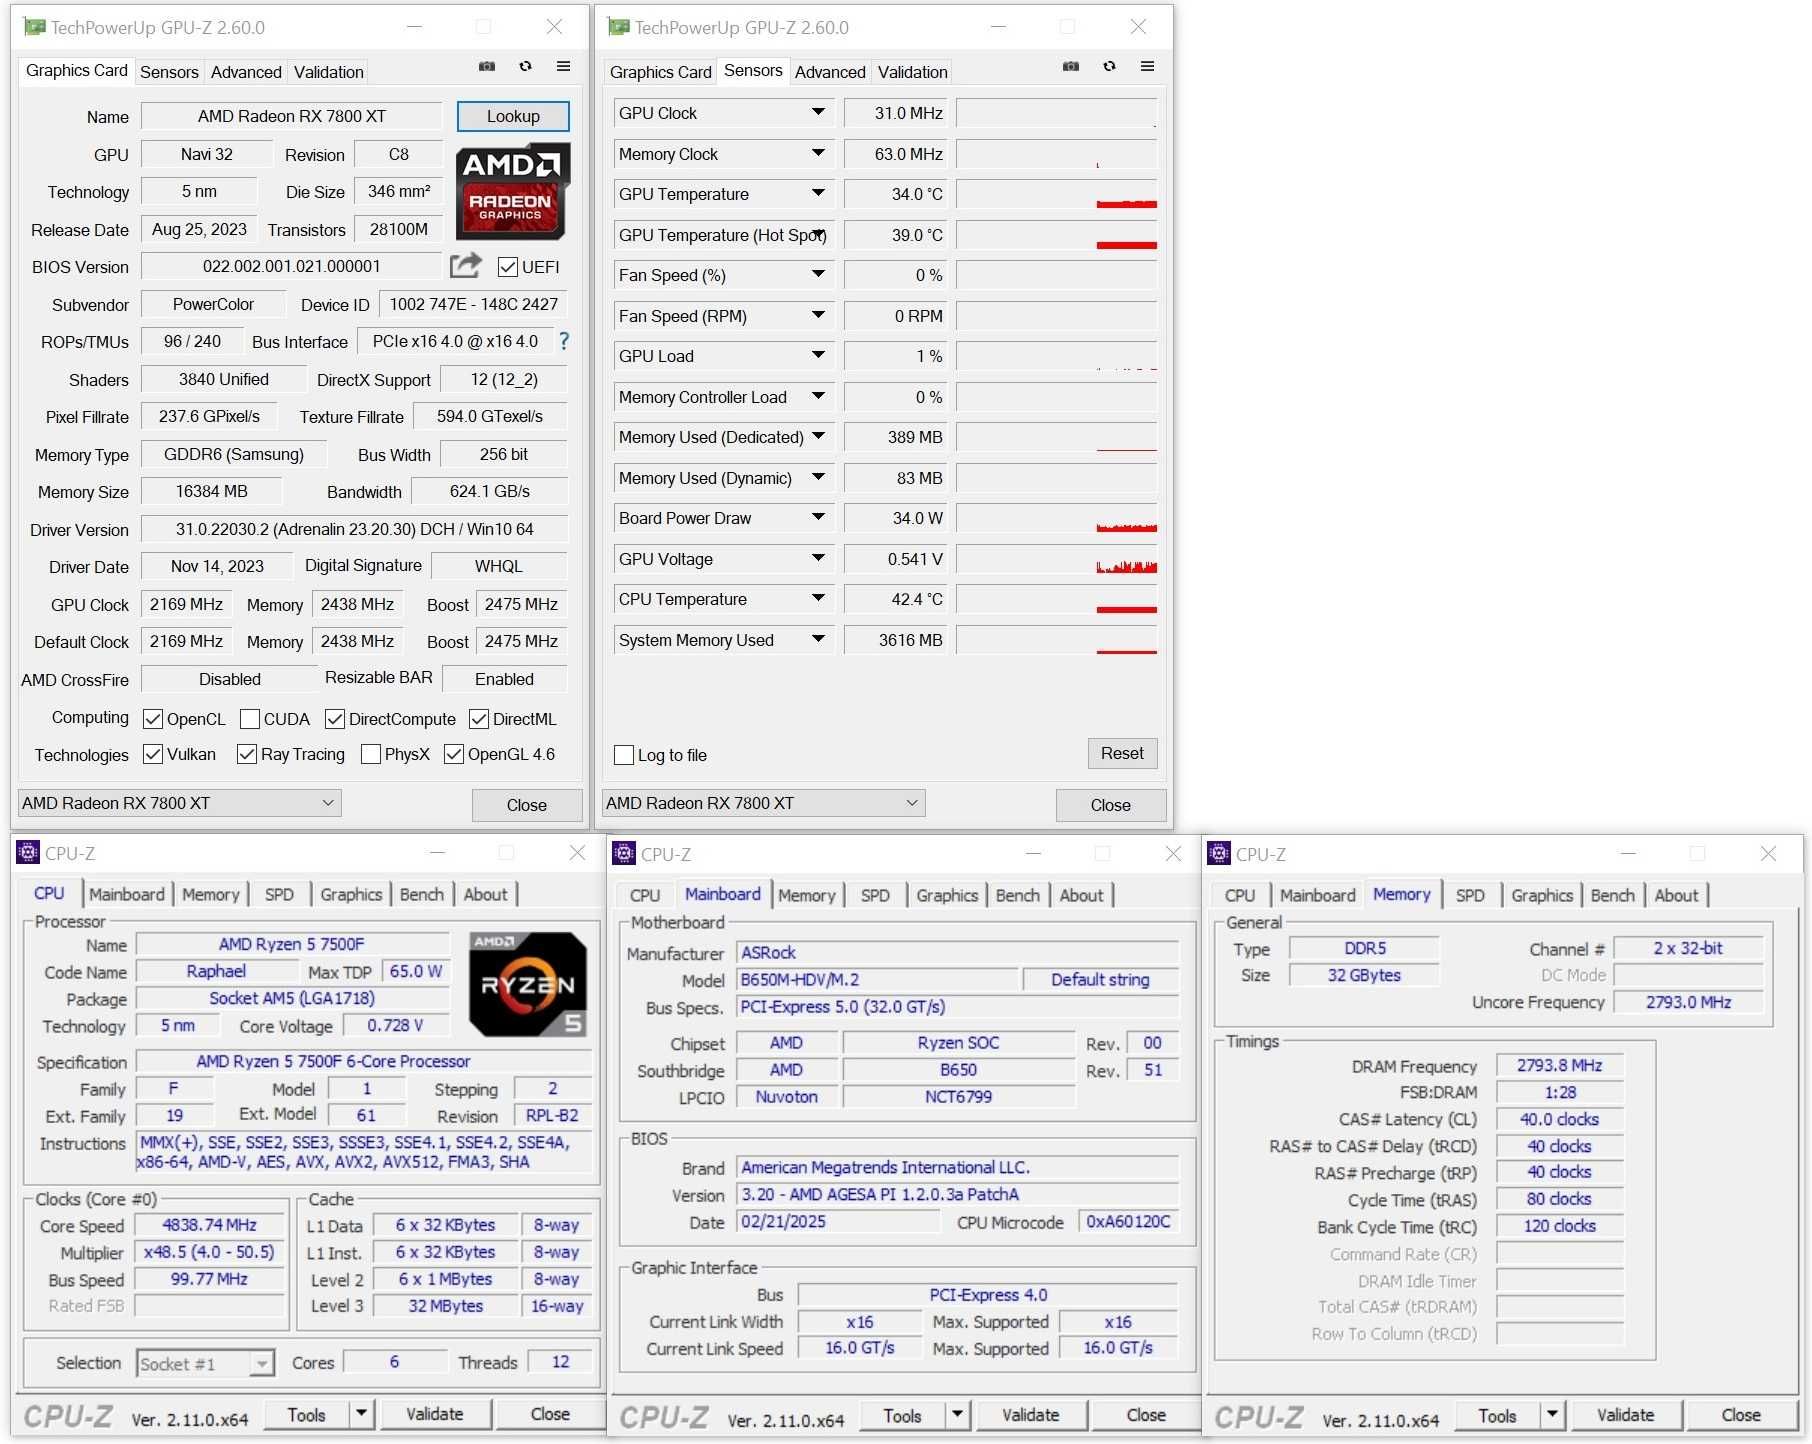Toggle the PhysX checkbox
1812x1444 pixels.
(x=371, y=754)
